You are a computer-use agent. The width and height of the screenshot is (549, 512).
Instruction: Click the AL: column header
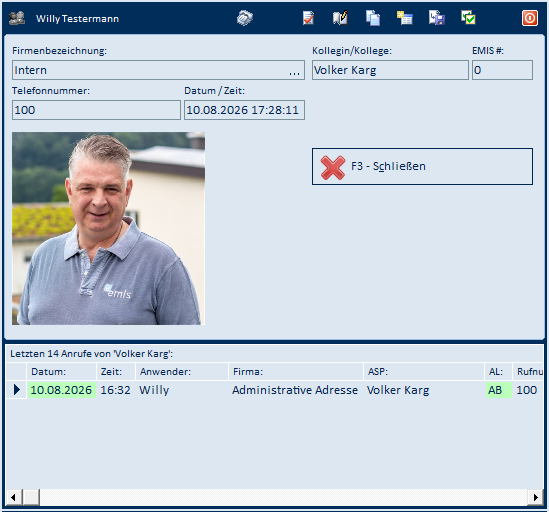click(499, 372)
